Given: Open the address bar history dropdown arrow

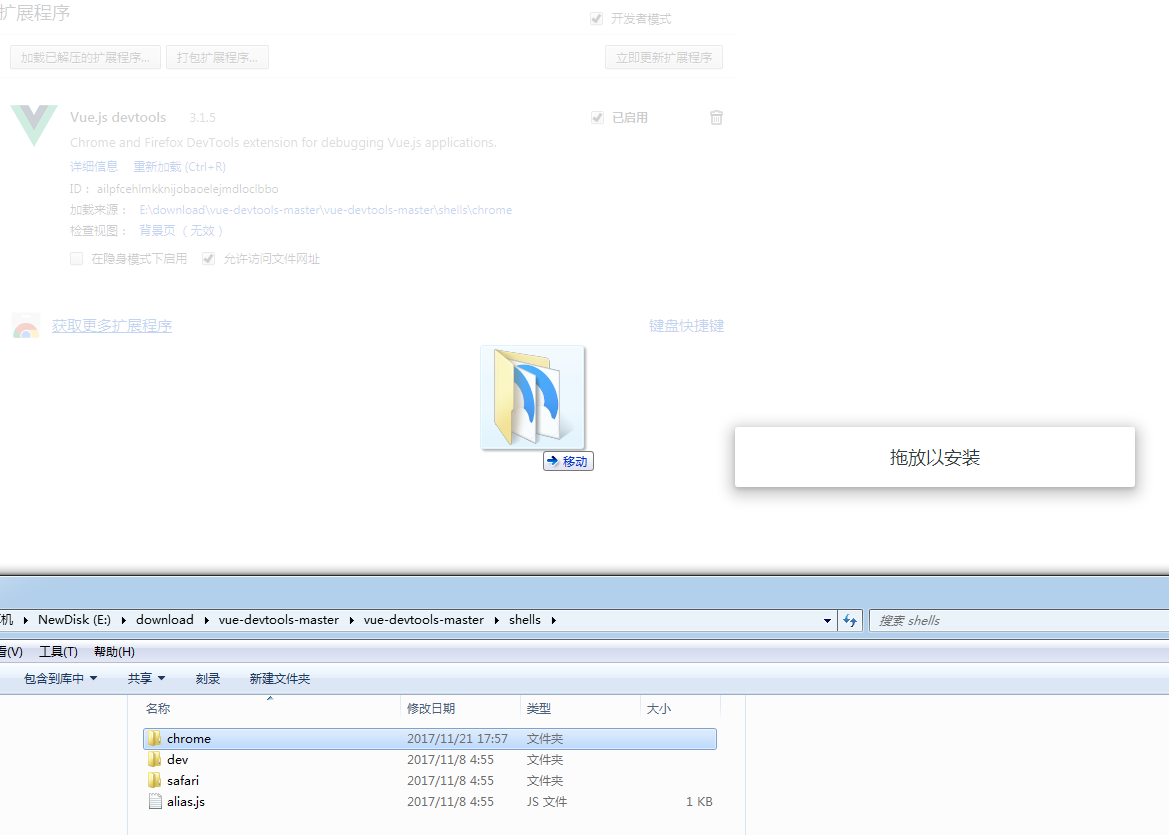Looking at the screenshot, I should coord(827,620).
